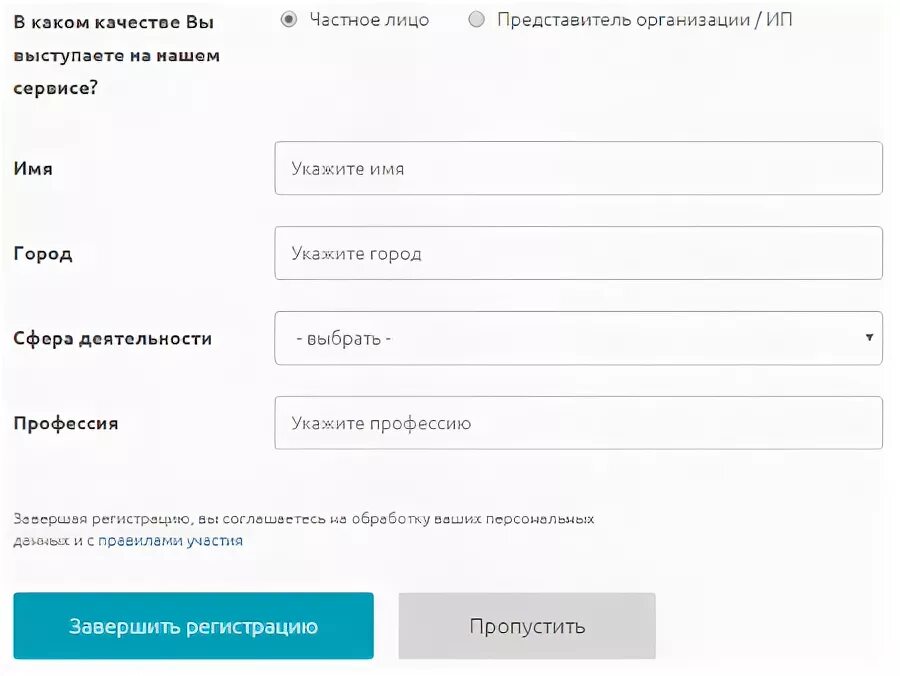Click the "Профессия" field label

coord(66,424)
